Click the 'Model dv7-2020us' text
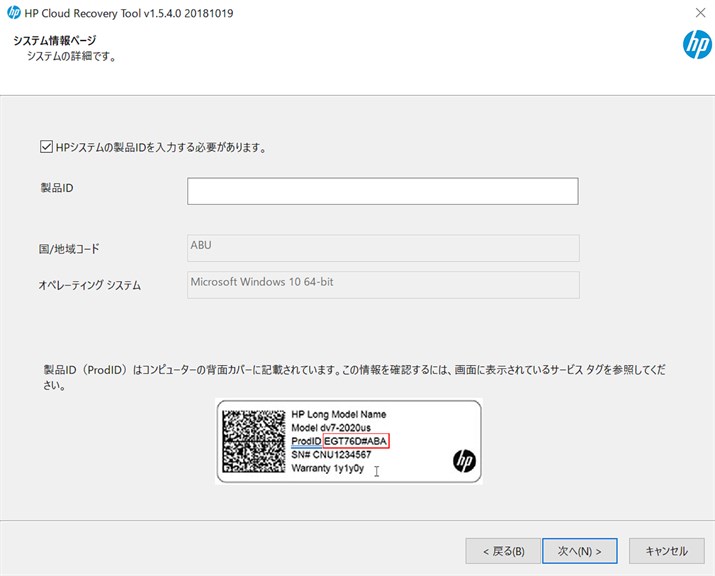 tap(331, 428)
